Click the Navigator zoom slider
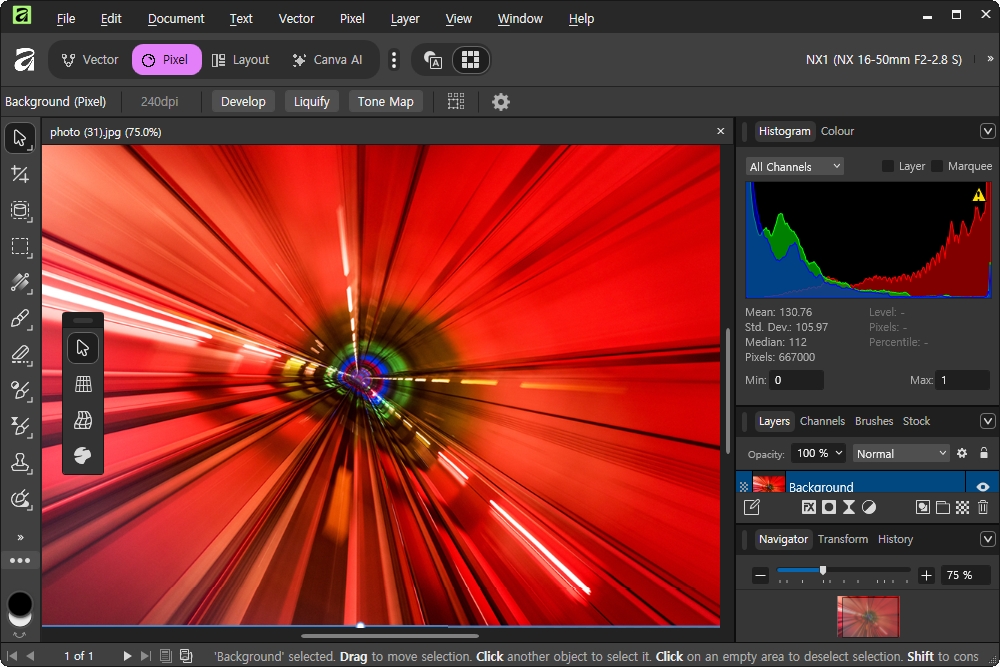This screenshot has width=1000, height=667. (x=843, y=570)
